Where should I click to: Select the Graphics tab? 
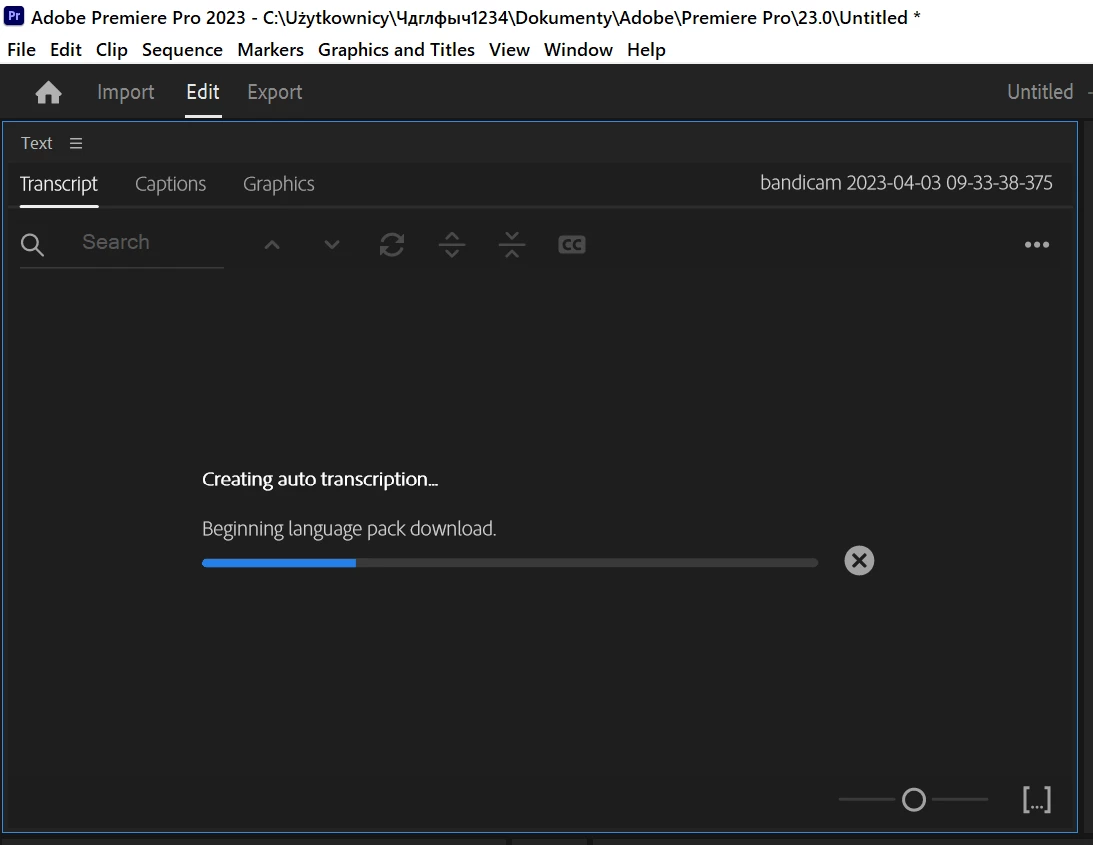point(279,184)
